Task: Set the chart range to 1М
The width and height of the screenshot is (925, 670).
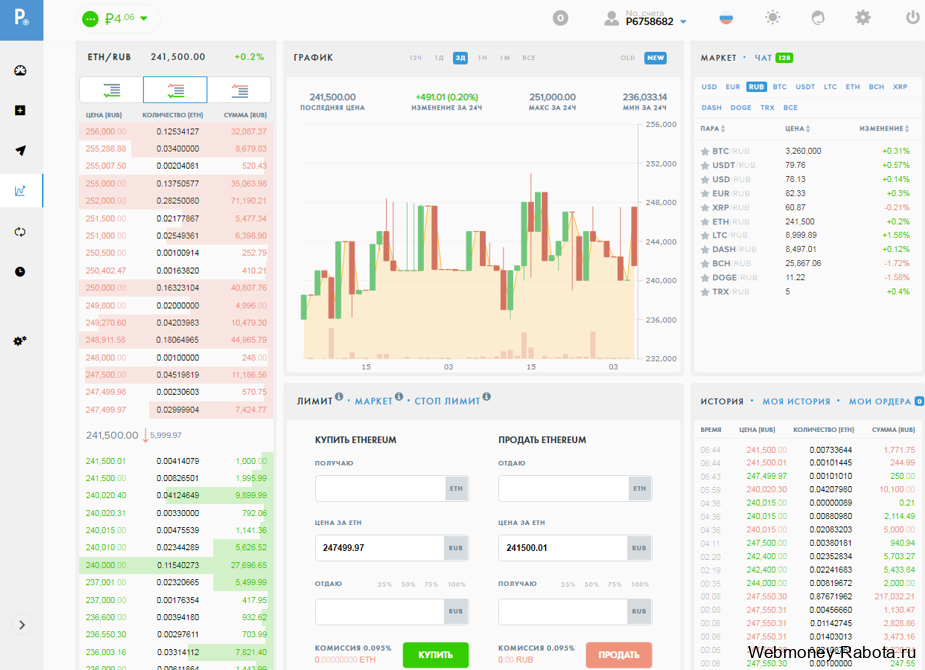Action: click(x=504, y=58)
